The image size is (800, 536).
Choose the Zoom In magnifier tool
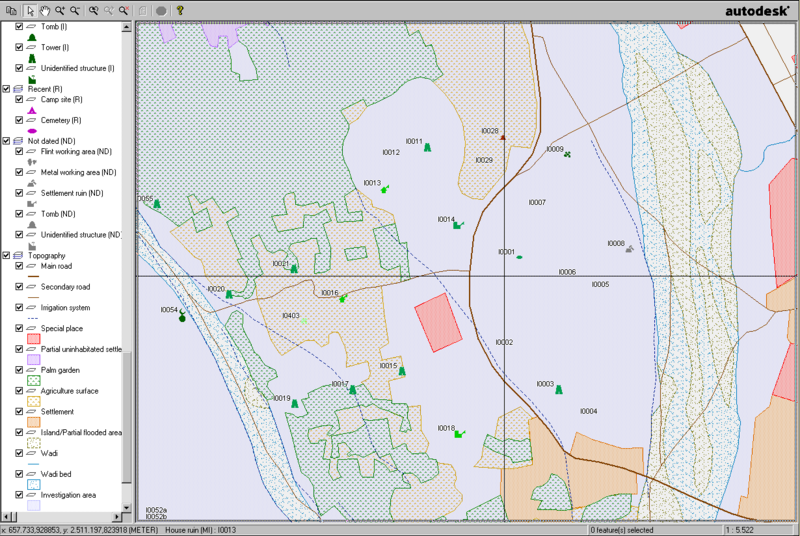[60, 10]
